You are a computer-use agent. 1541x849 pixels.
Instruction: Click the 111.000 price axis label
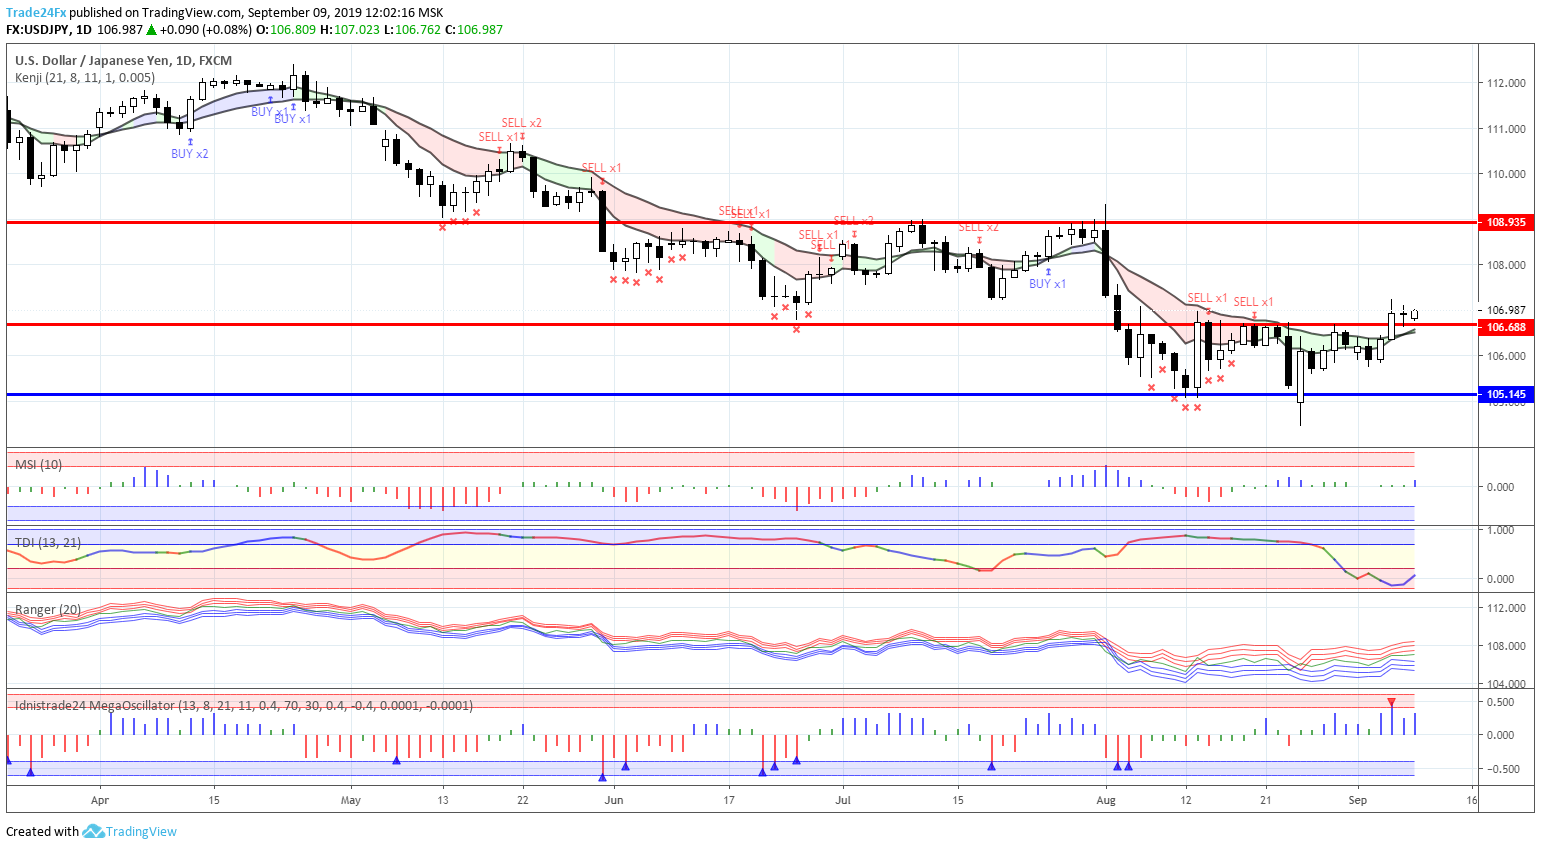pyautogui.click(x=1506, y=129)
